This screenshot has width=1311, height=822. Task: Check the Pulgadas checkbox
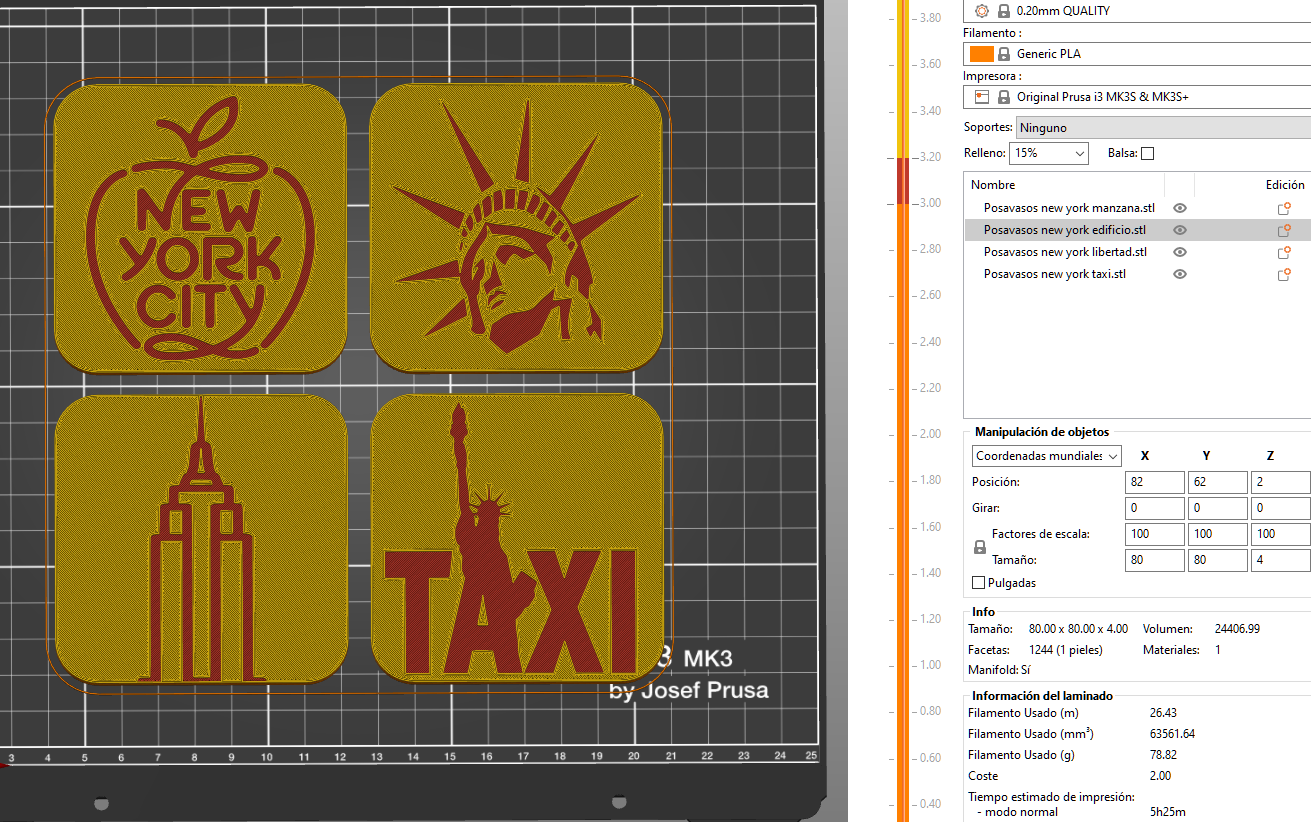(x=978, y=582)
